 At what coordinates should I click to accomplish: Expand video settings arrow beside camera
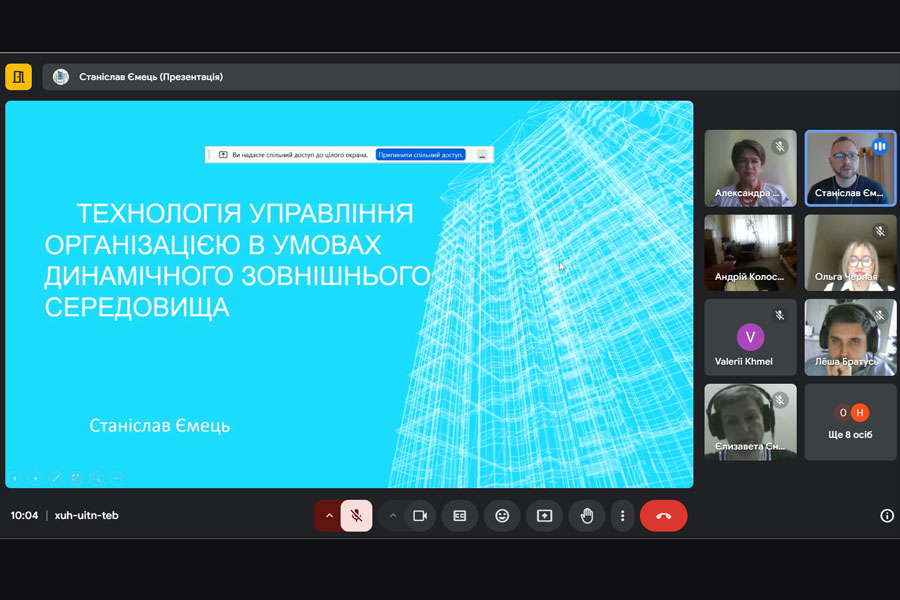click(393, 516)
